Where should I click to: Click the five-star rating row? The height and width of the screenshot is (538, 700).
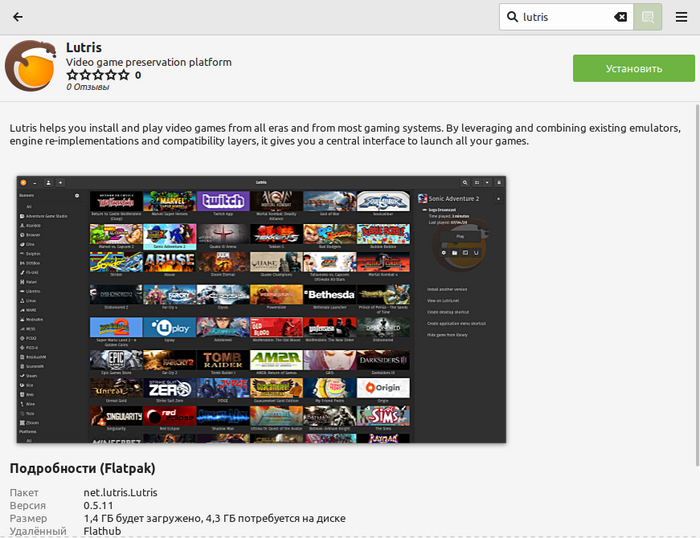[98, 75]
